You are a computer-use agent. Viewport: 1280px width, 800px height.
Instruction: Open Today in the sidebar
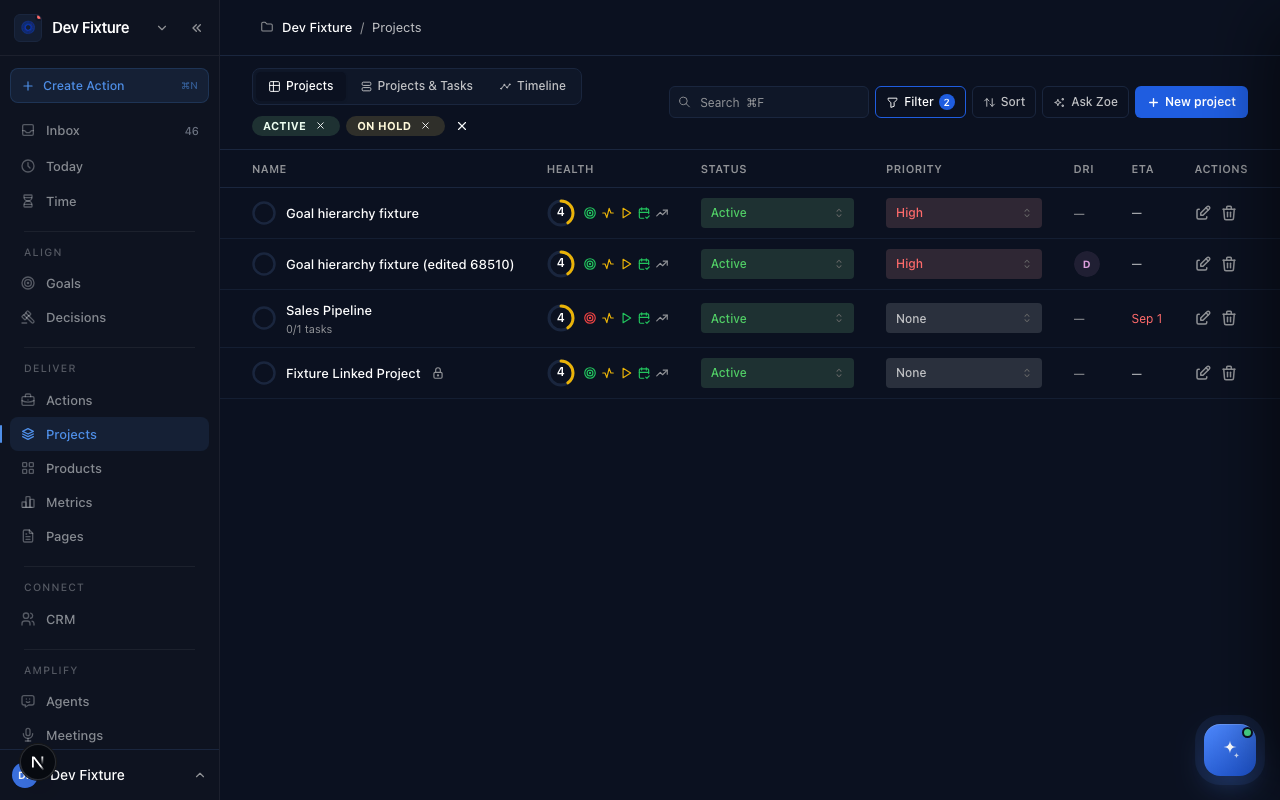click(x=109, y=166)
